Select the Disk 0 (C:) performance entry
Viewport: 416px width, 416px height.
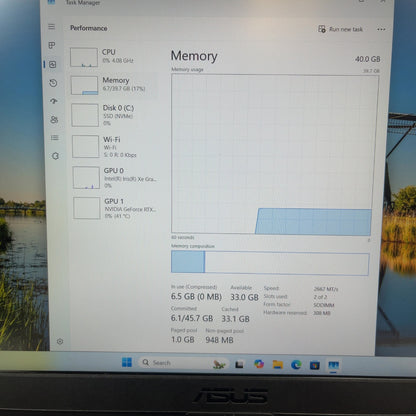(114, 115)
